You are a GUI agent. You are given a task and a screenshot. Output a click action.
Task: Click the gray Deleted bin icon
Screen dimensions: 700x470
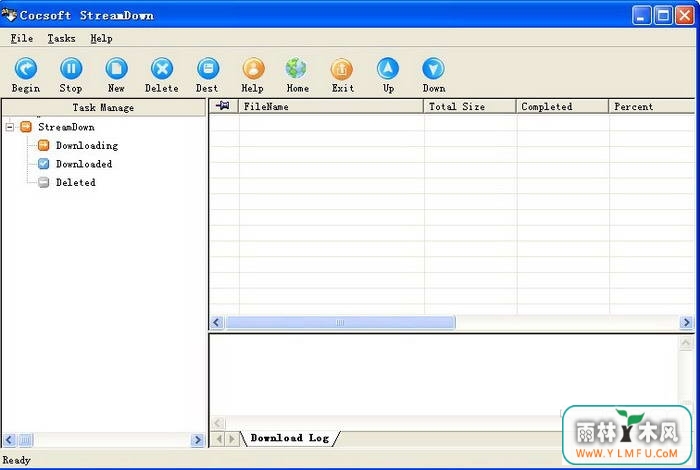[x=44, y=182]
